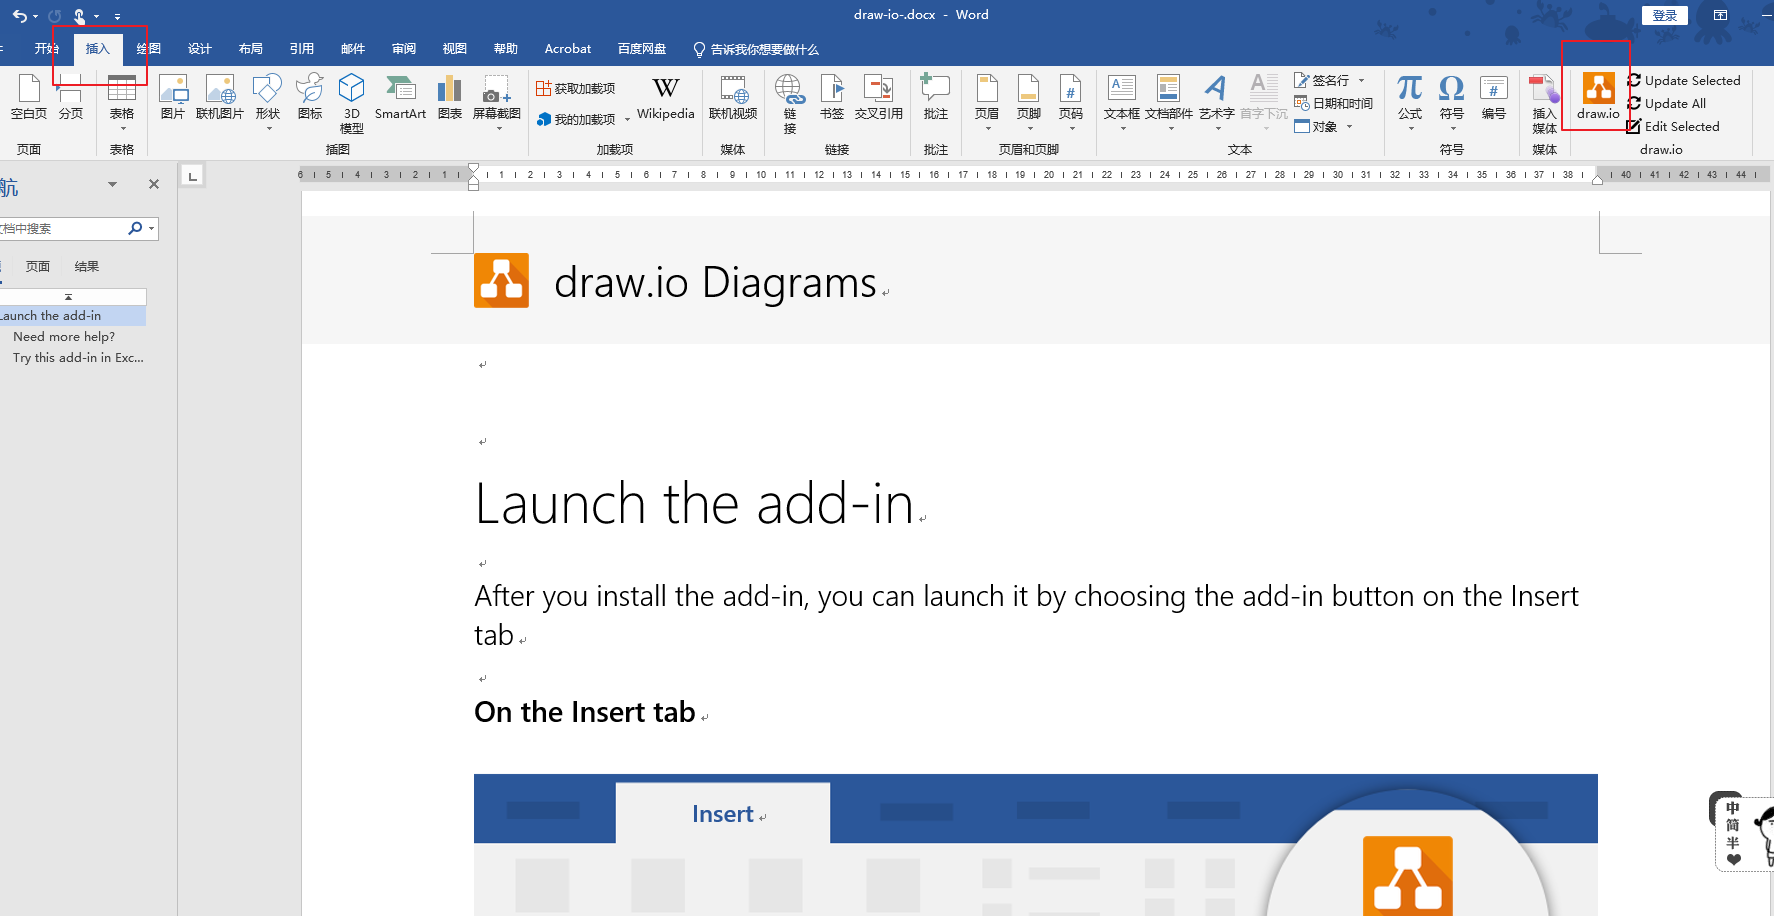This screenshot has height=916, width=1774.
Task: Launch the draw.io add-in button
Action: click(1597, 96)
